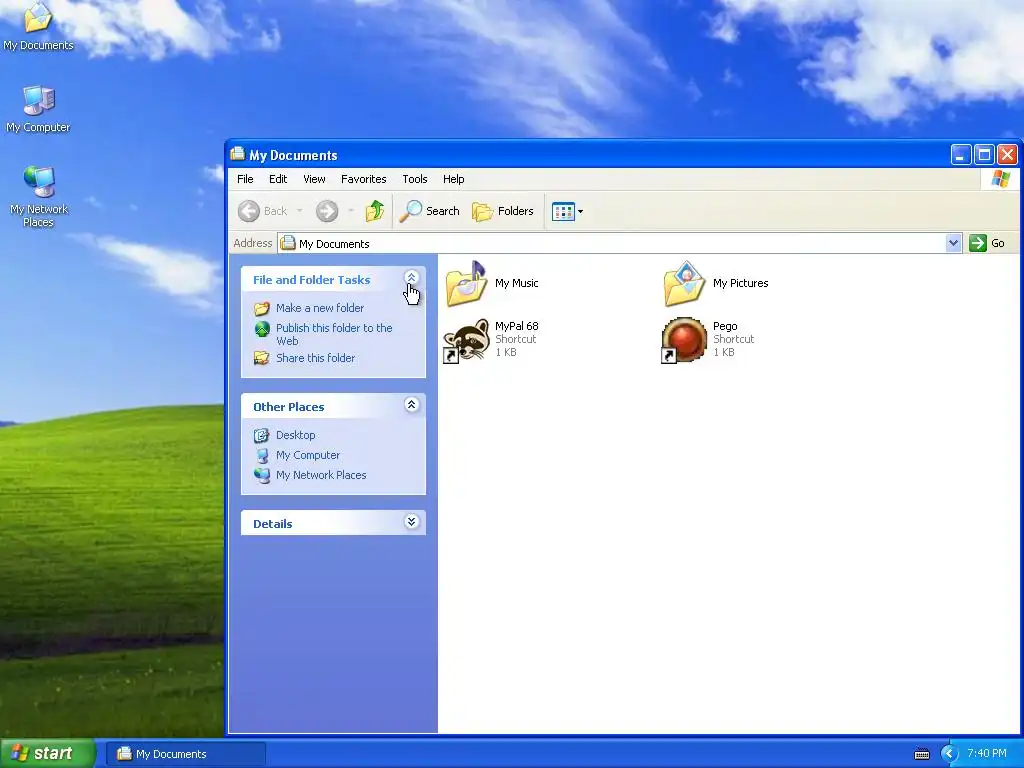The width and height of the screenshot is (1024, 768).
Task: Click the Up folder toolbar icon
Action: 375,211
